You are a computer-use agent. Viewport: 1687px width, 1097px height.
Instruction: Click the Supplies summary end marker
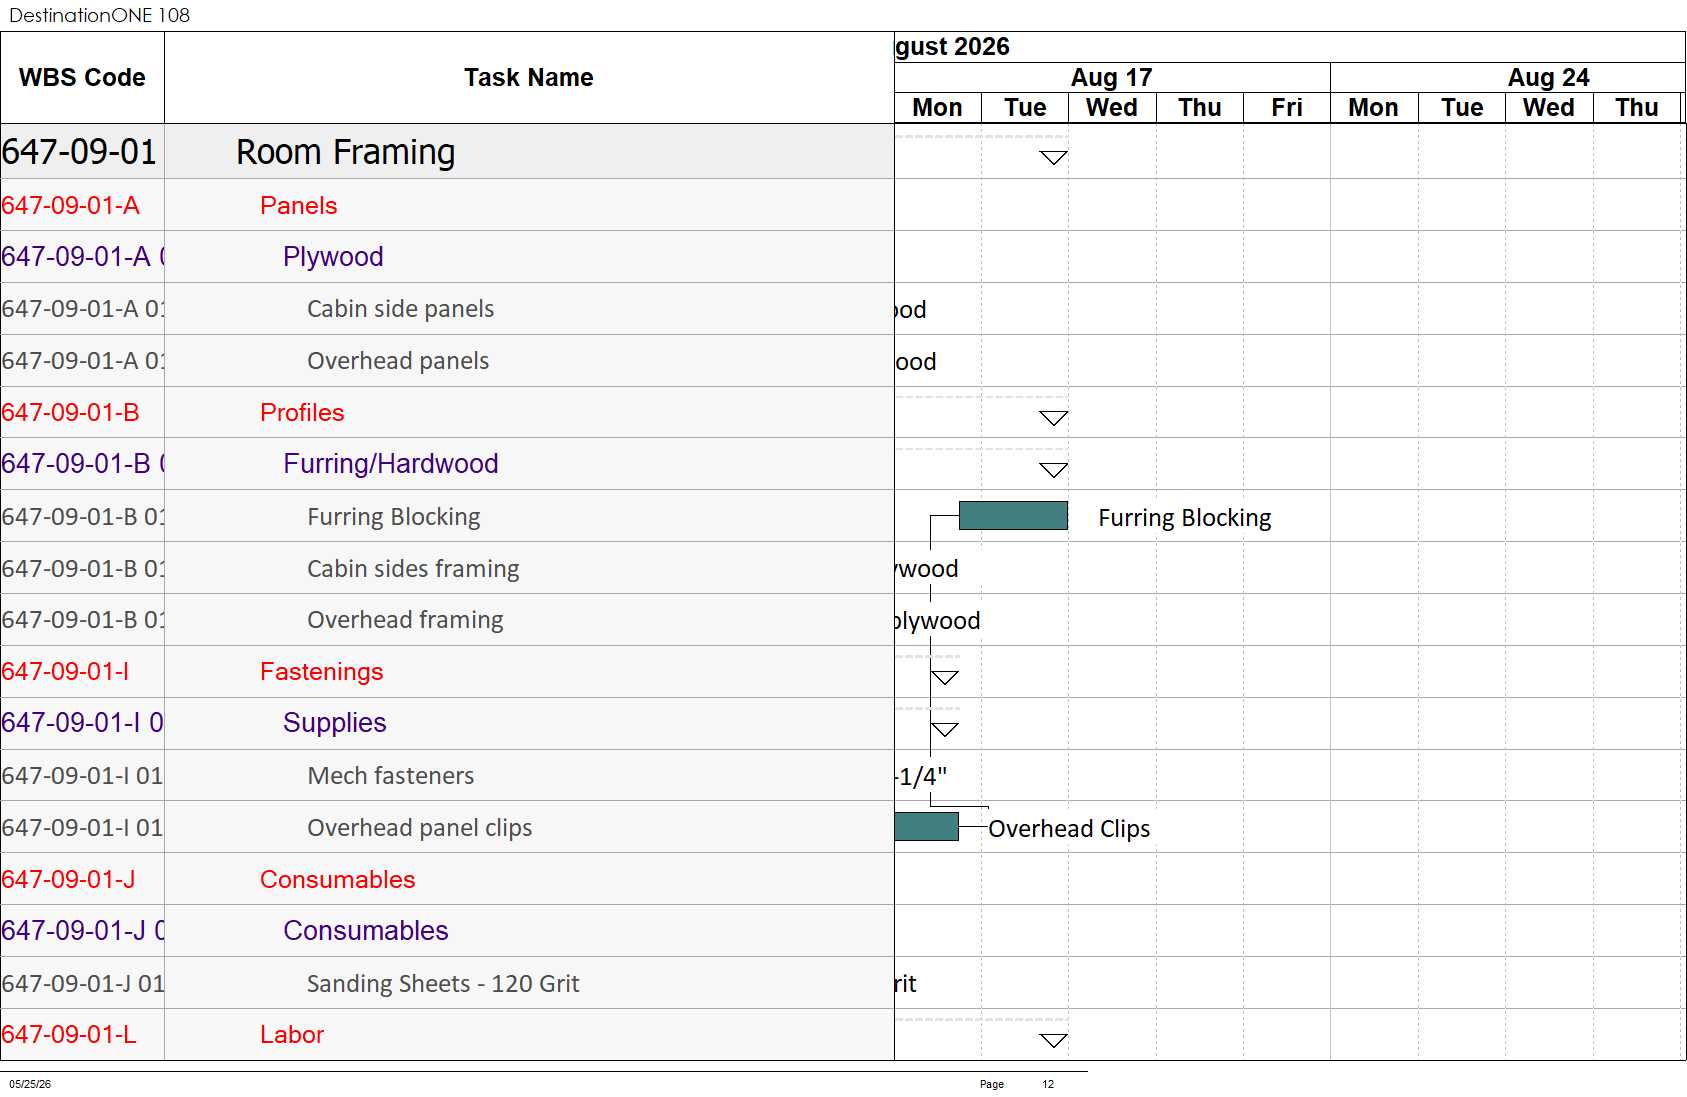(945, 730)
